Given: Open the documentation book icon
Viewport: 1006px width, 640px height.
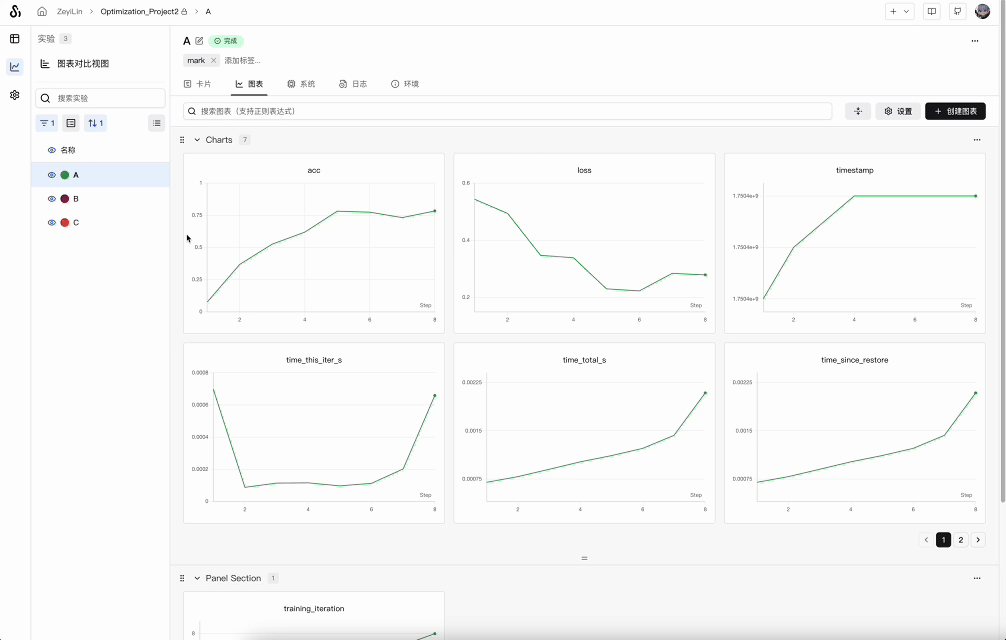Looking at the screenshot, I should click(x=932, y=11).
